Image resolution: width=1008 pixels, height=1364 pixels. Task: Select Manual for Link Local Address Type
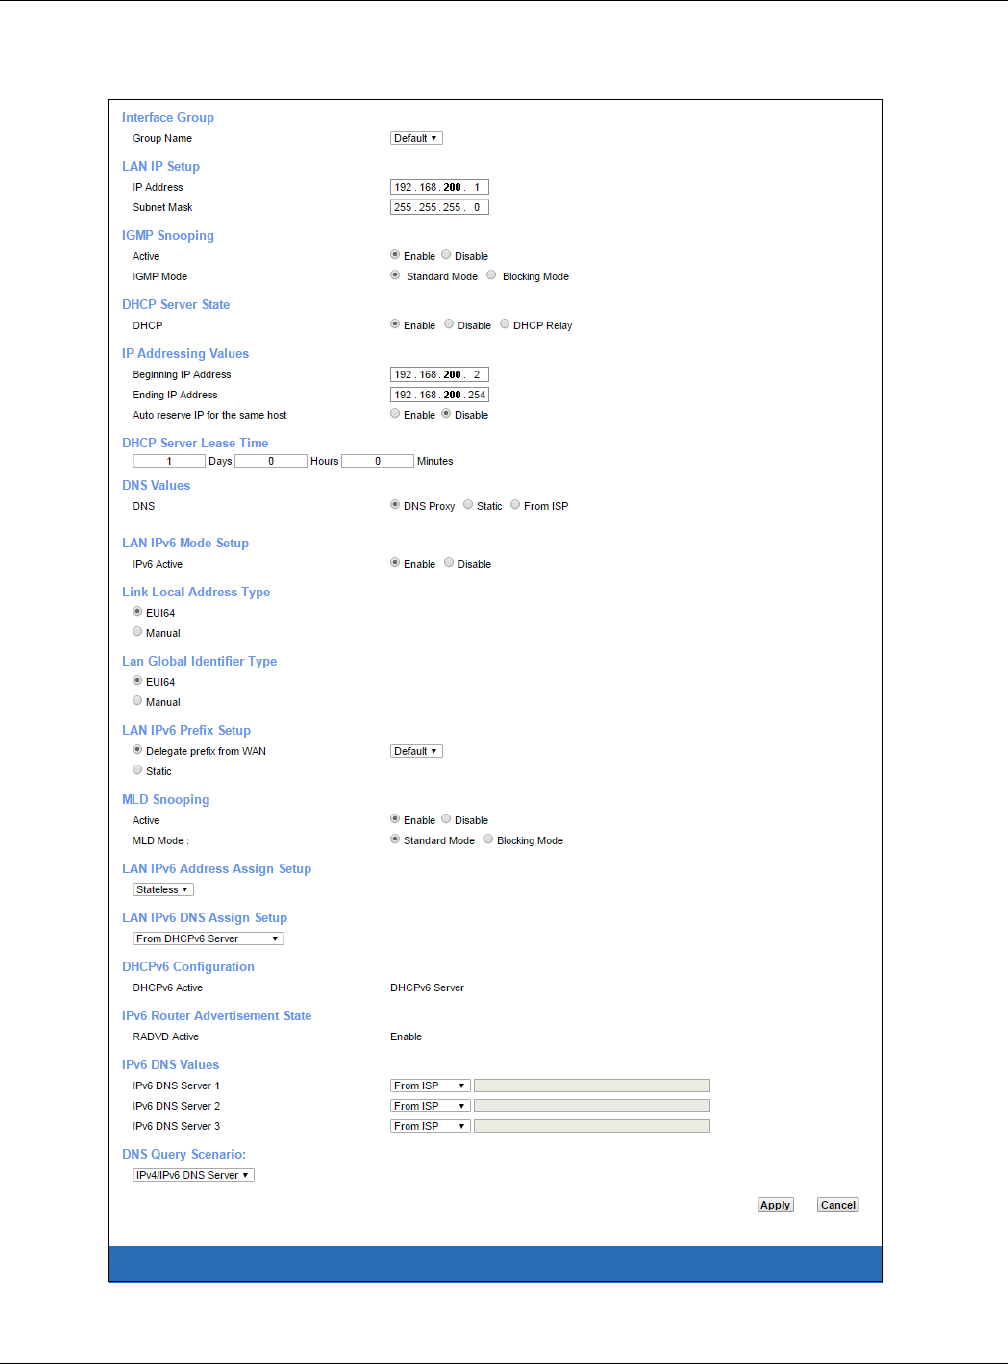(x=137, y=632)
